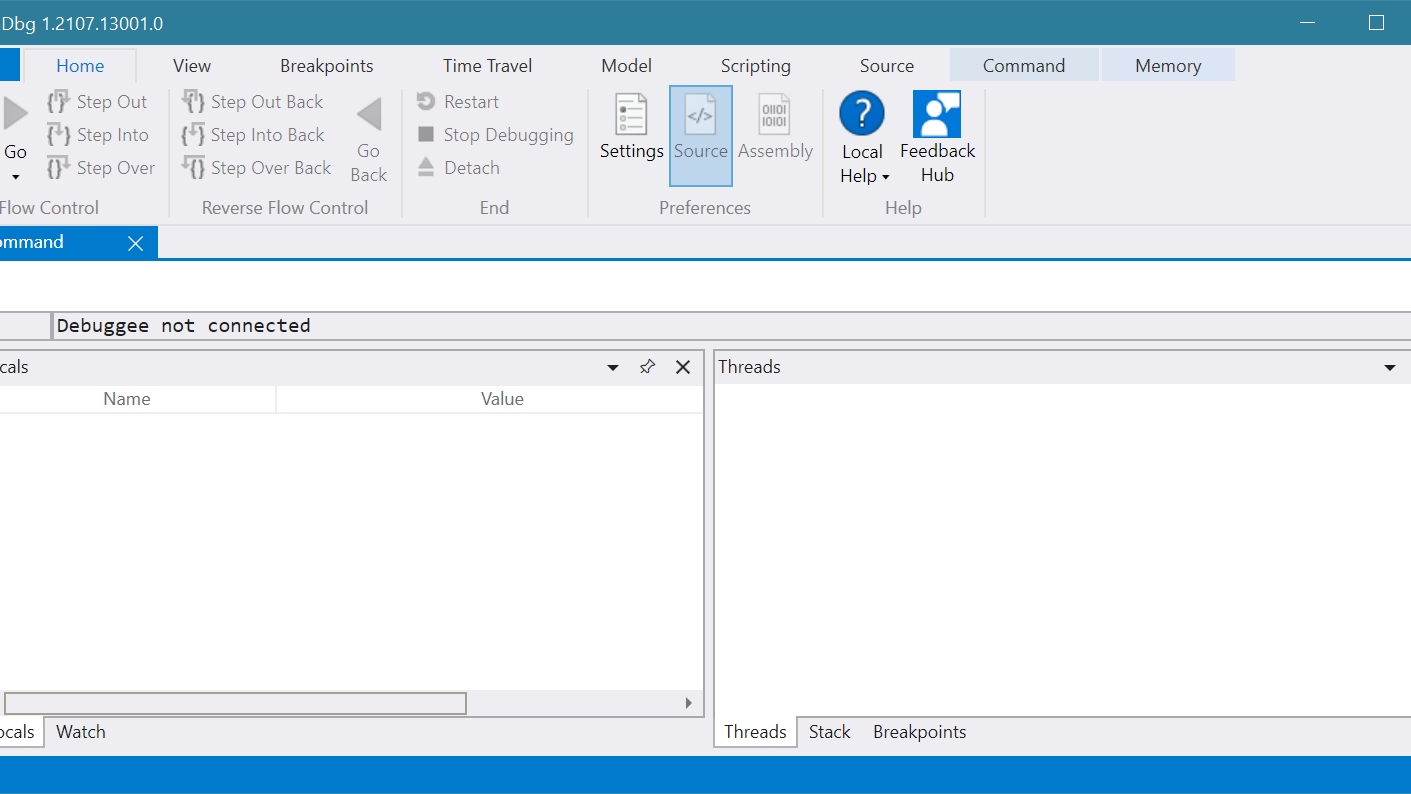Click the Step Over icon
Screen dimensions: 1411x794
(x=59, y=168)
